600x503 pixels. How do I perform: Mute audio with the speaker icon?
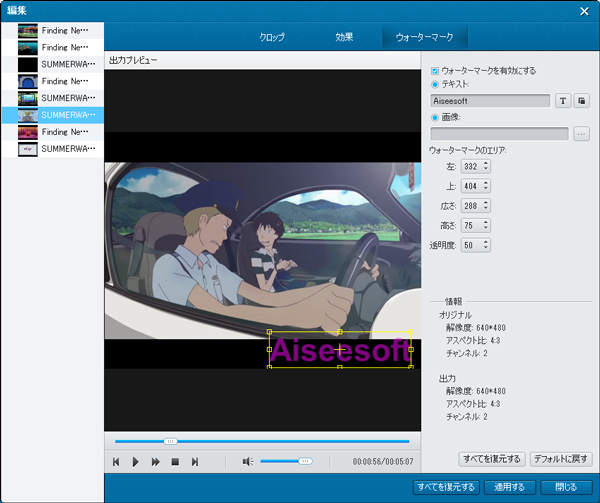(x=248, y=462)
